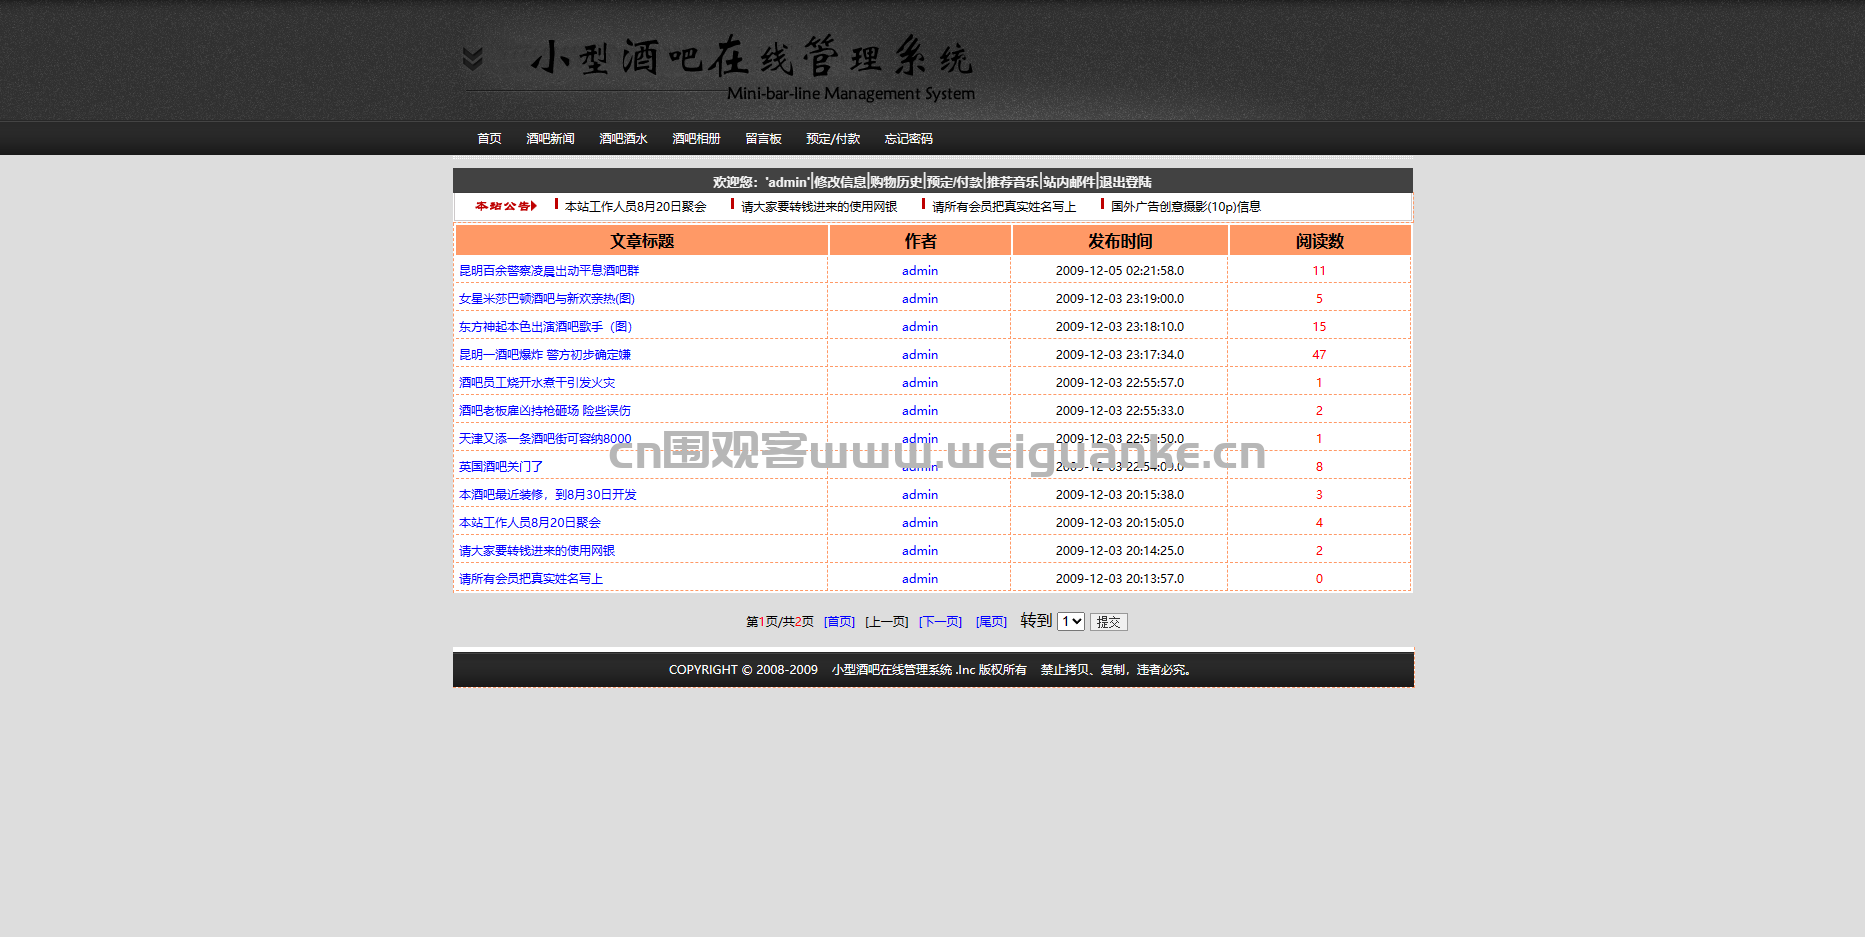Open 购物历史 in the user bar
1865x937 pixels.
[896, 182]
